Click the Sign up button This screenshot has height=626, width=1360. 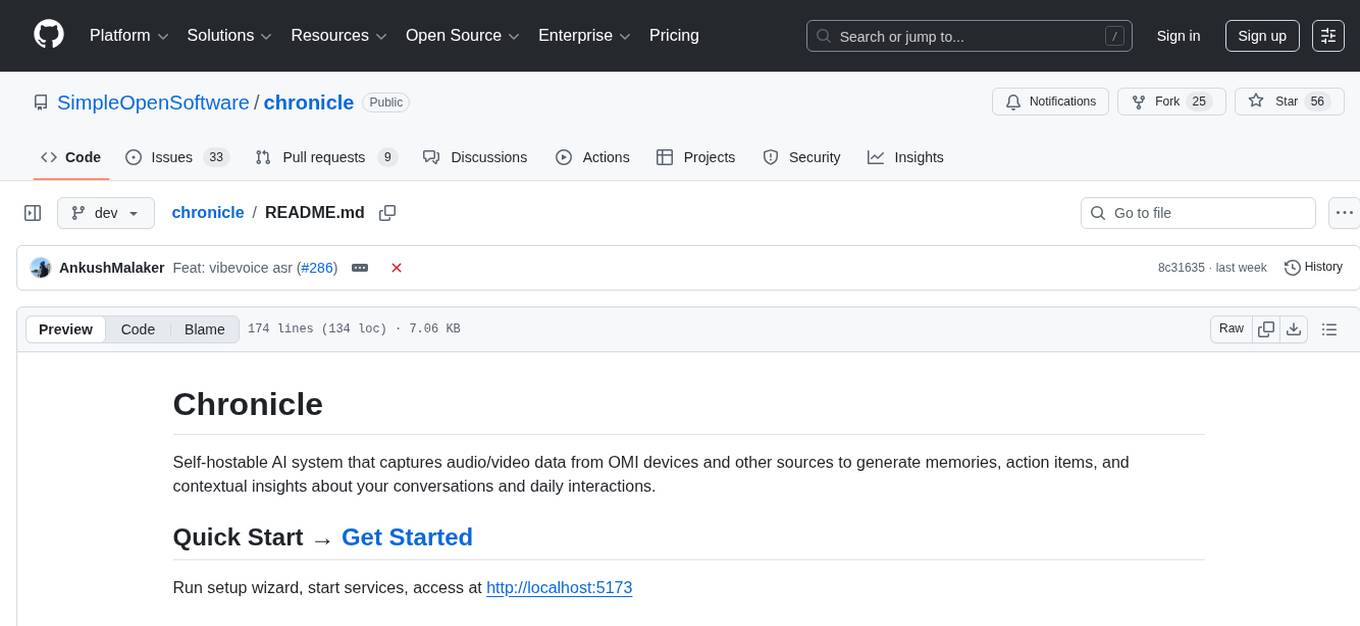[x=1261, y=36]
